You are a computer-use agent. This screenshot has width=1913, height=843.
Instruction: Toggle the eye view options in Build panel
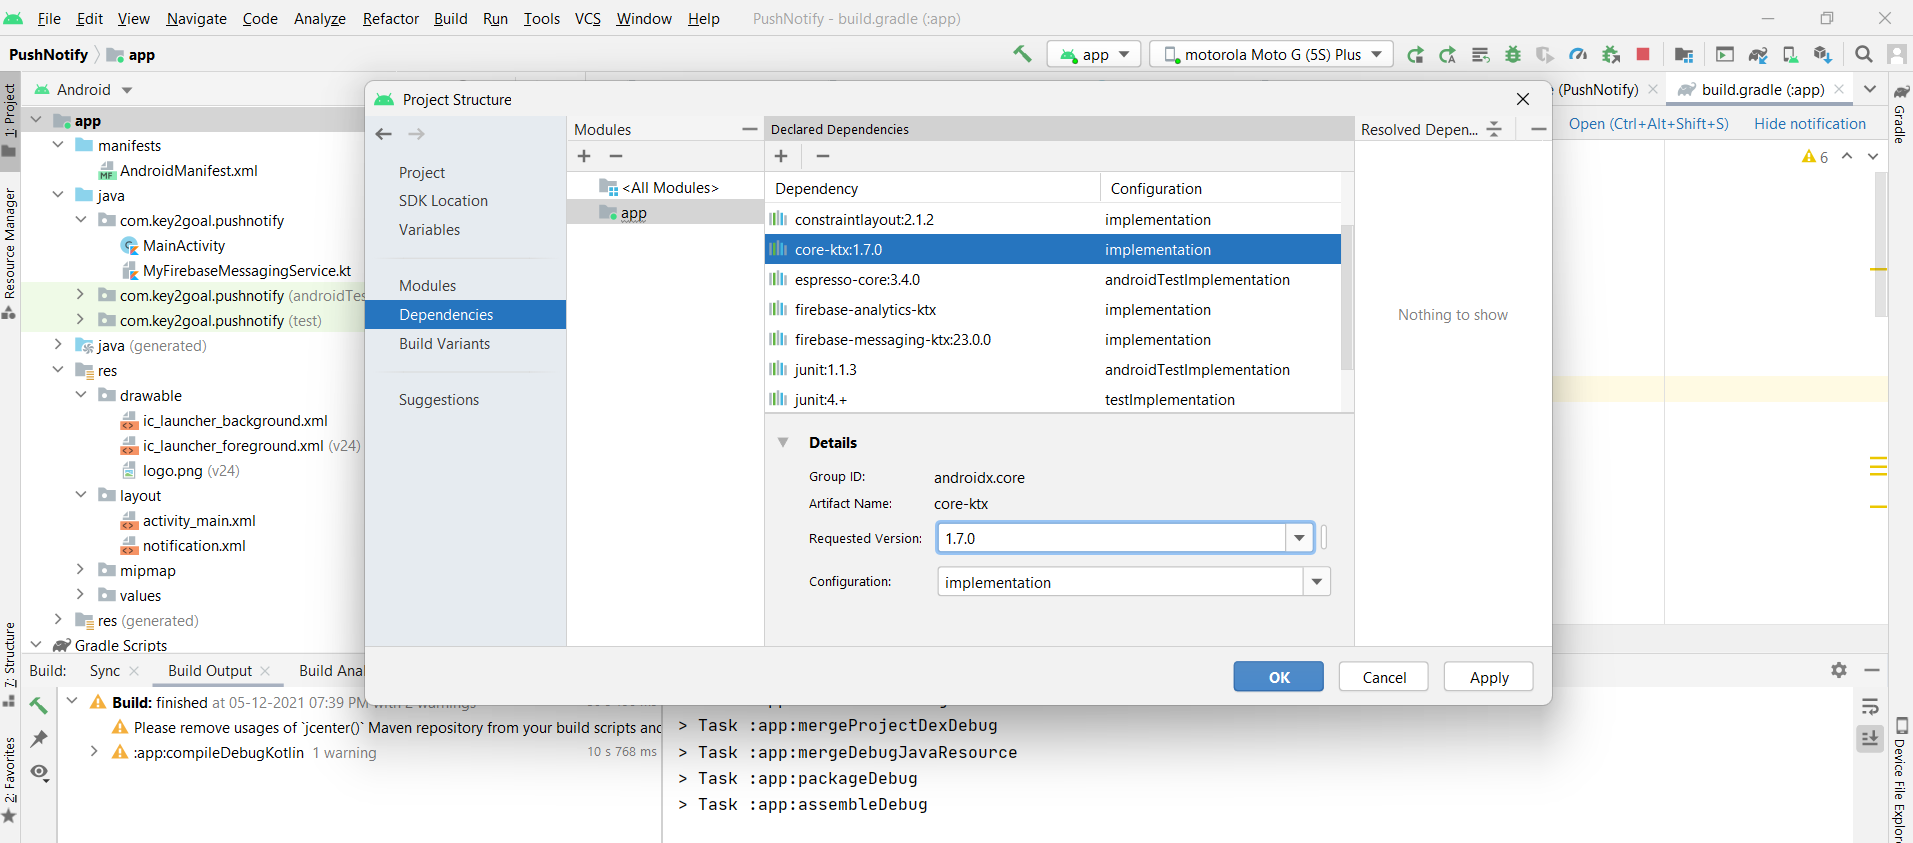[x=39, y=772]
